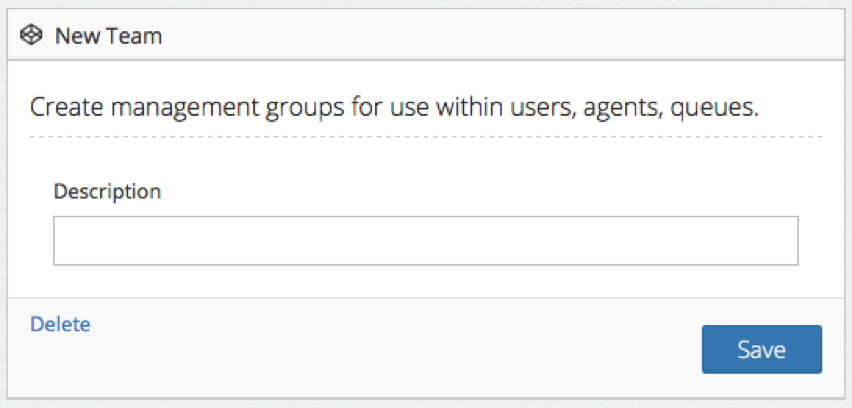852x408 pixels.
Task: Click the white area beneath the Description box
Action: pos(425,281)
